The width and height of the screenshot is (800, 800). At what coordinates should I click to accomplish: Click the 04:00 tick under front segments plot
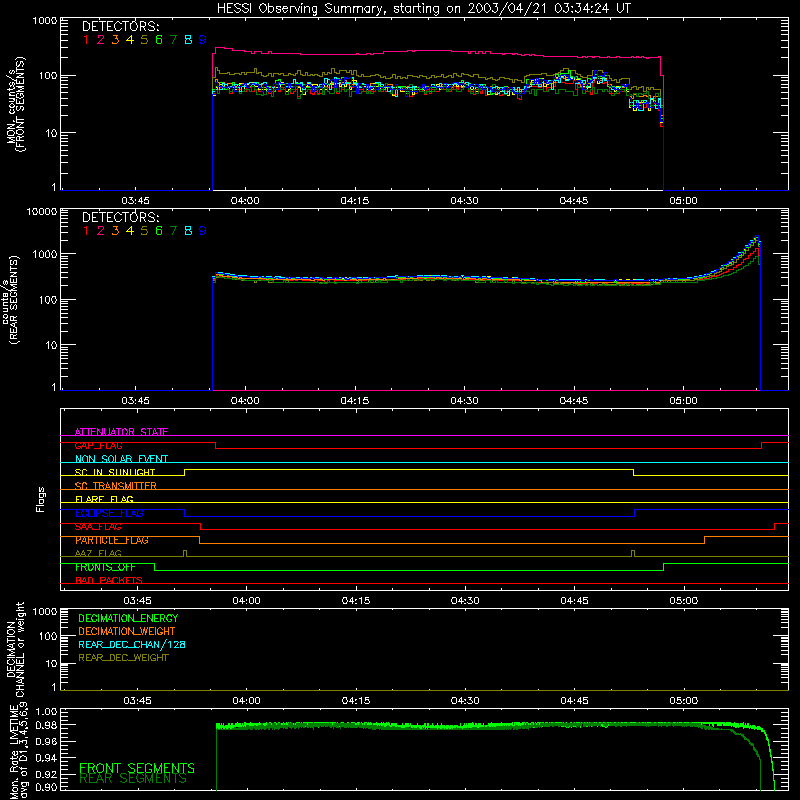(x=245, y=201)
